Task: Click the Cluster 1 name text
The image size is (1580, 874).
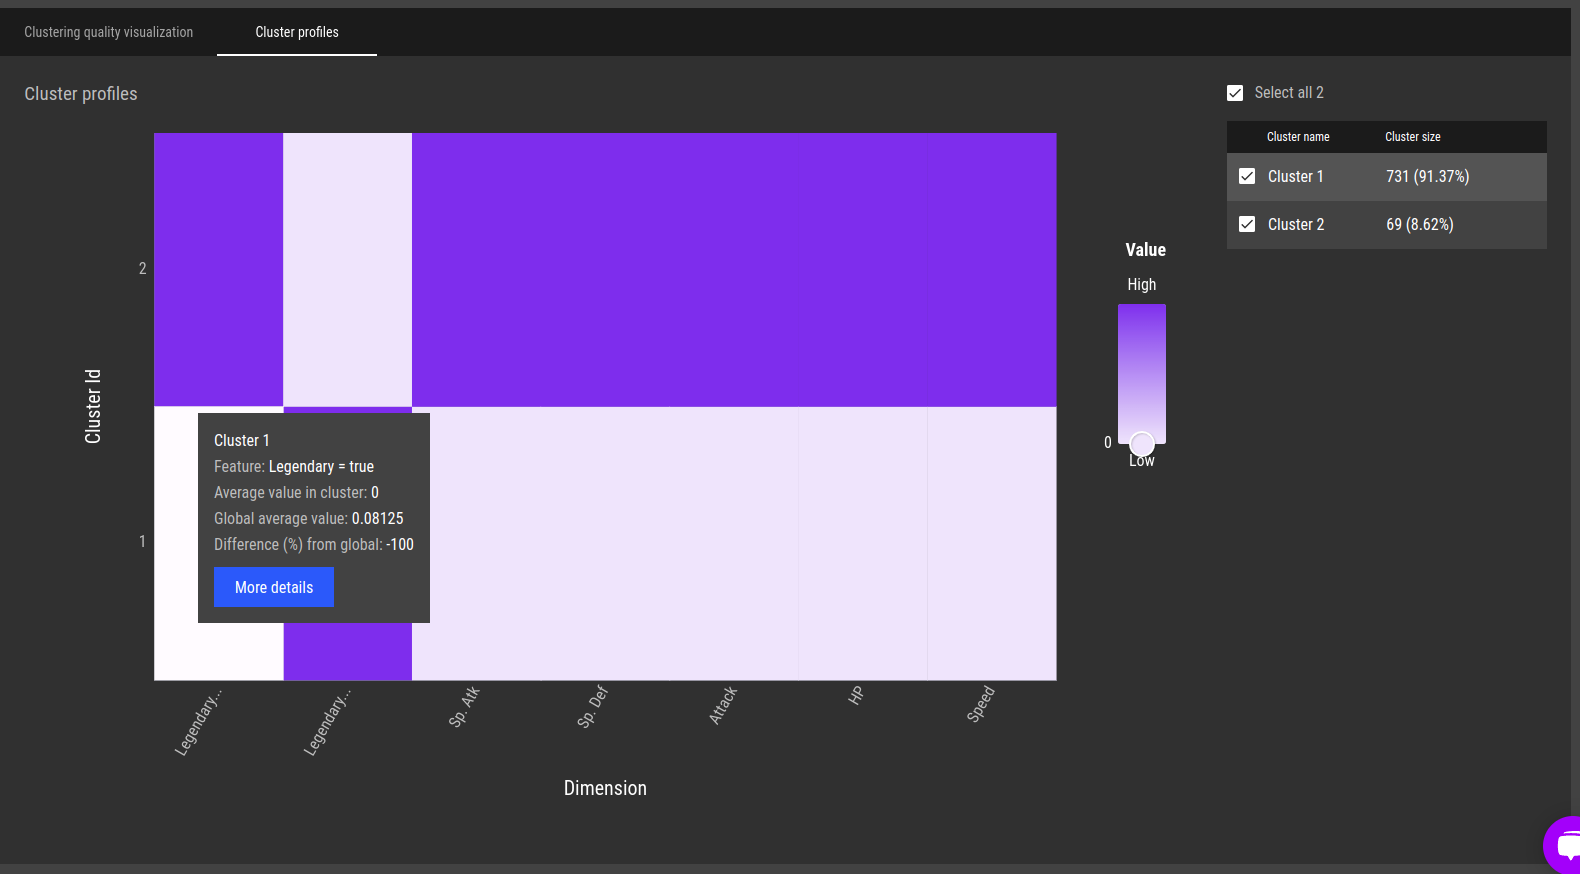Action: [1296, 176]
